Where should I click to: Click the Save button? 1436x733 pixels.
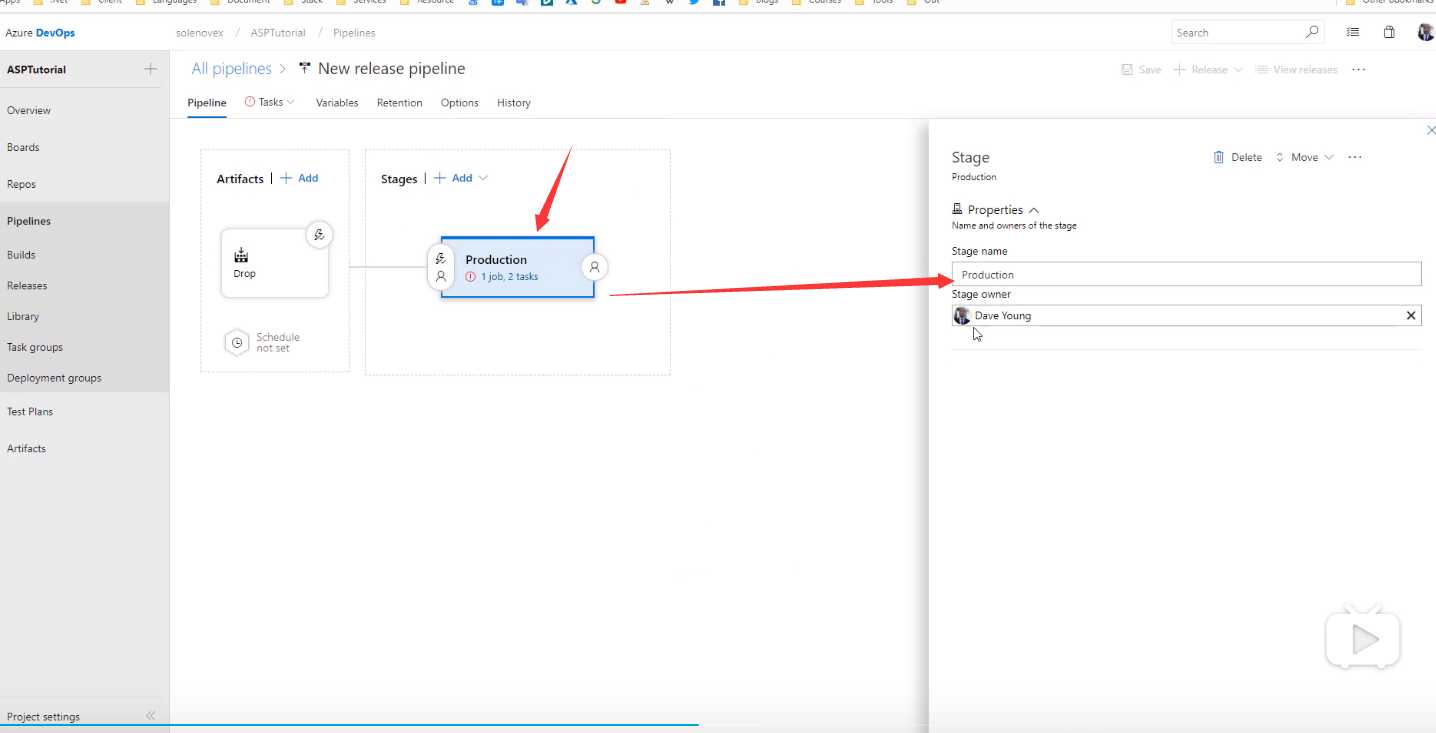point(1141,70)
